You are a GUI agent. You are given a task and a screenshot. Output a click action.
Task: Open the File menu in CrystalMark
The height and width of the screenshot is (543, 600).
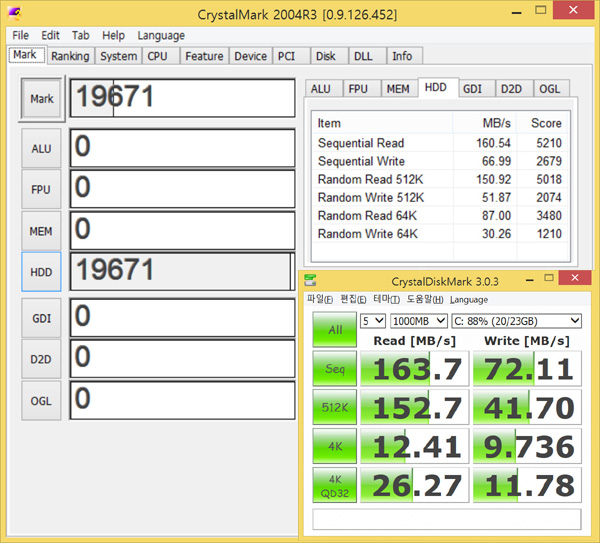click(20, 35)
